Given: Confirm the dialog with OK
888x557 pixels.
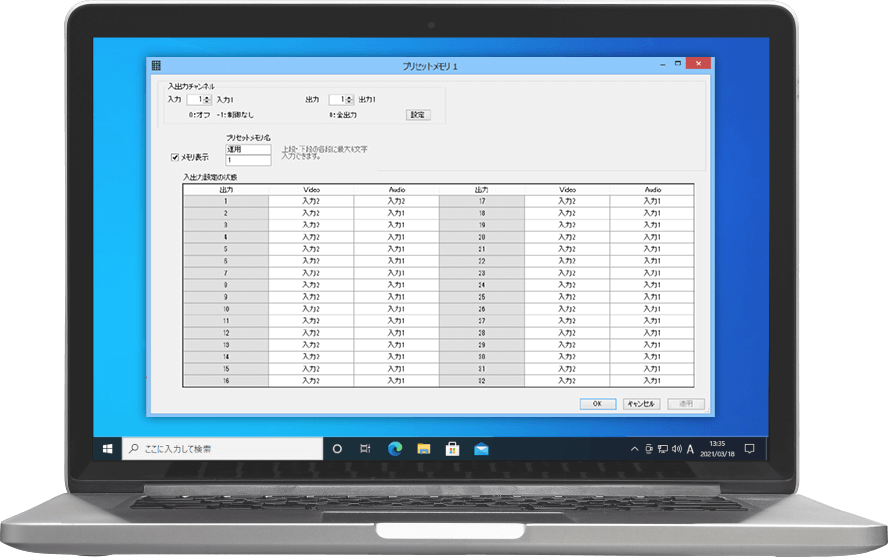Looking at the screenshot, I should (x=597, y=404).
